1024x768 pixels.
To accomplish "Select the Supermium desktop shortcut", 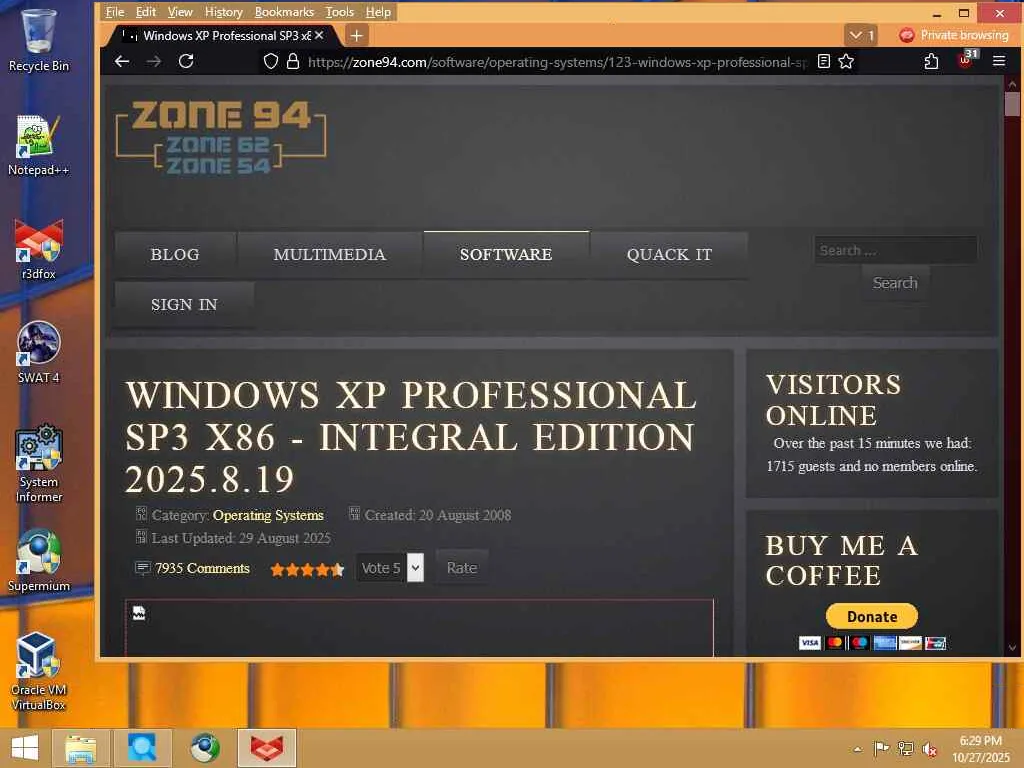I will coord(39,560).
